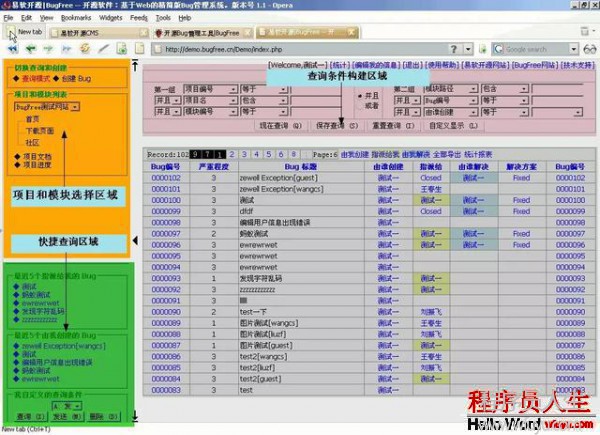This screenshot has height=435, width=600.
Task: Click the 保存查询 (S) button
Action: [337, 125]
